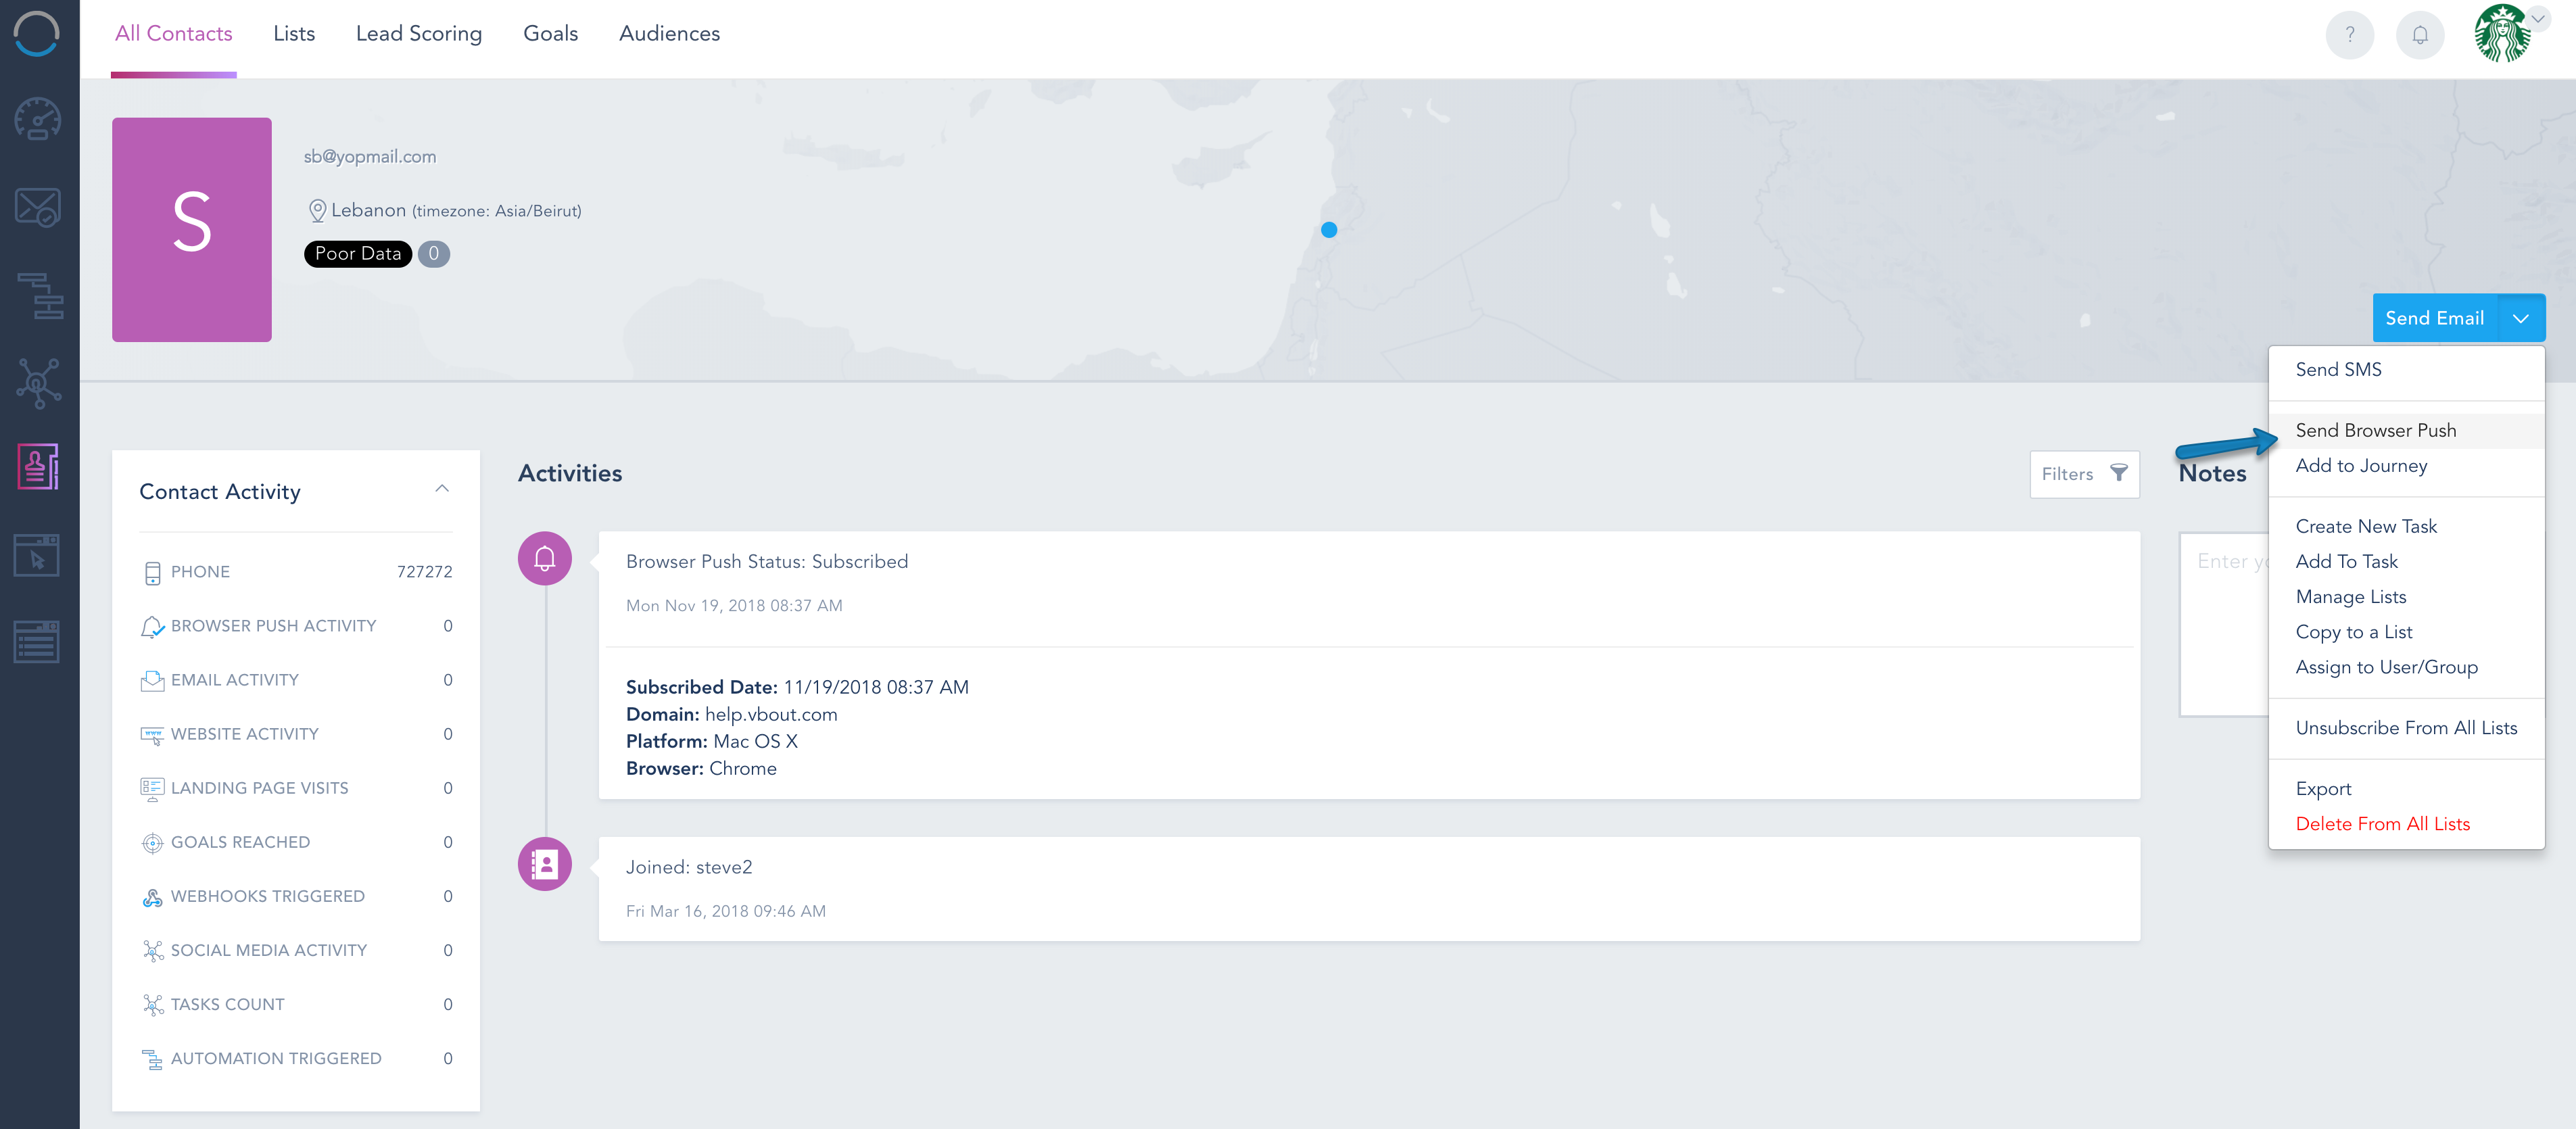Switch to the All Contacts tab
This screenshot has width=2576, height=1129.
[174, 34]
